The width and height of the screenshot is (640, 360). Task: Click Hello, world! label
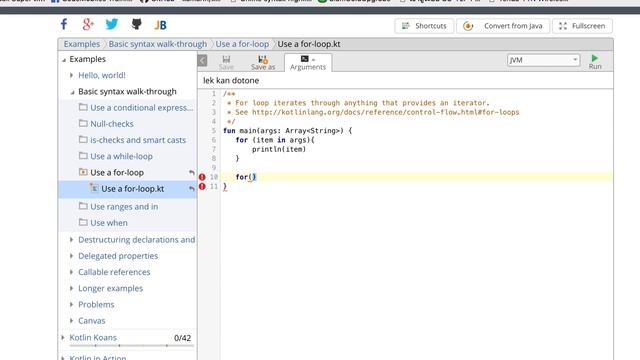(x=102, y=75)
